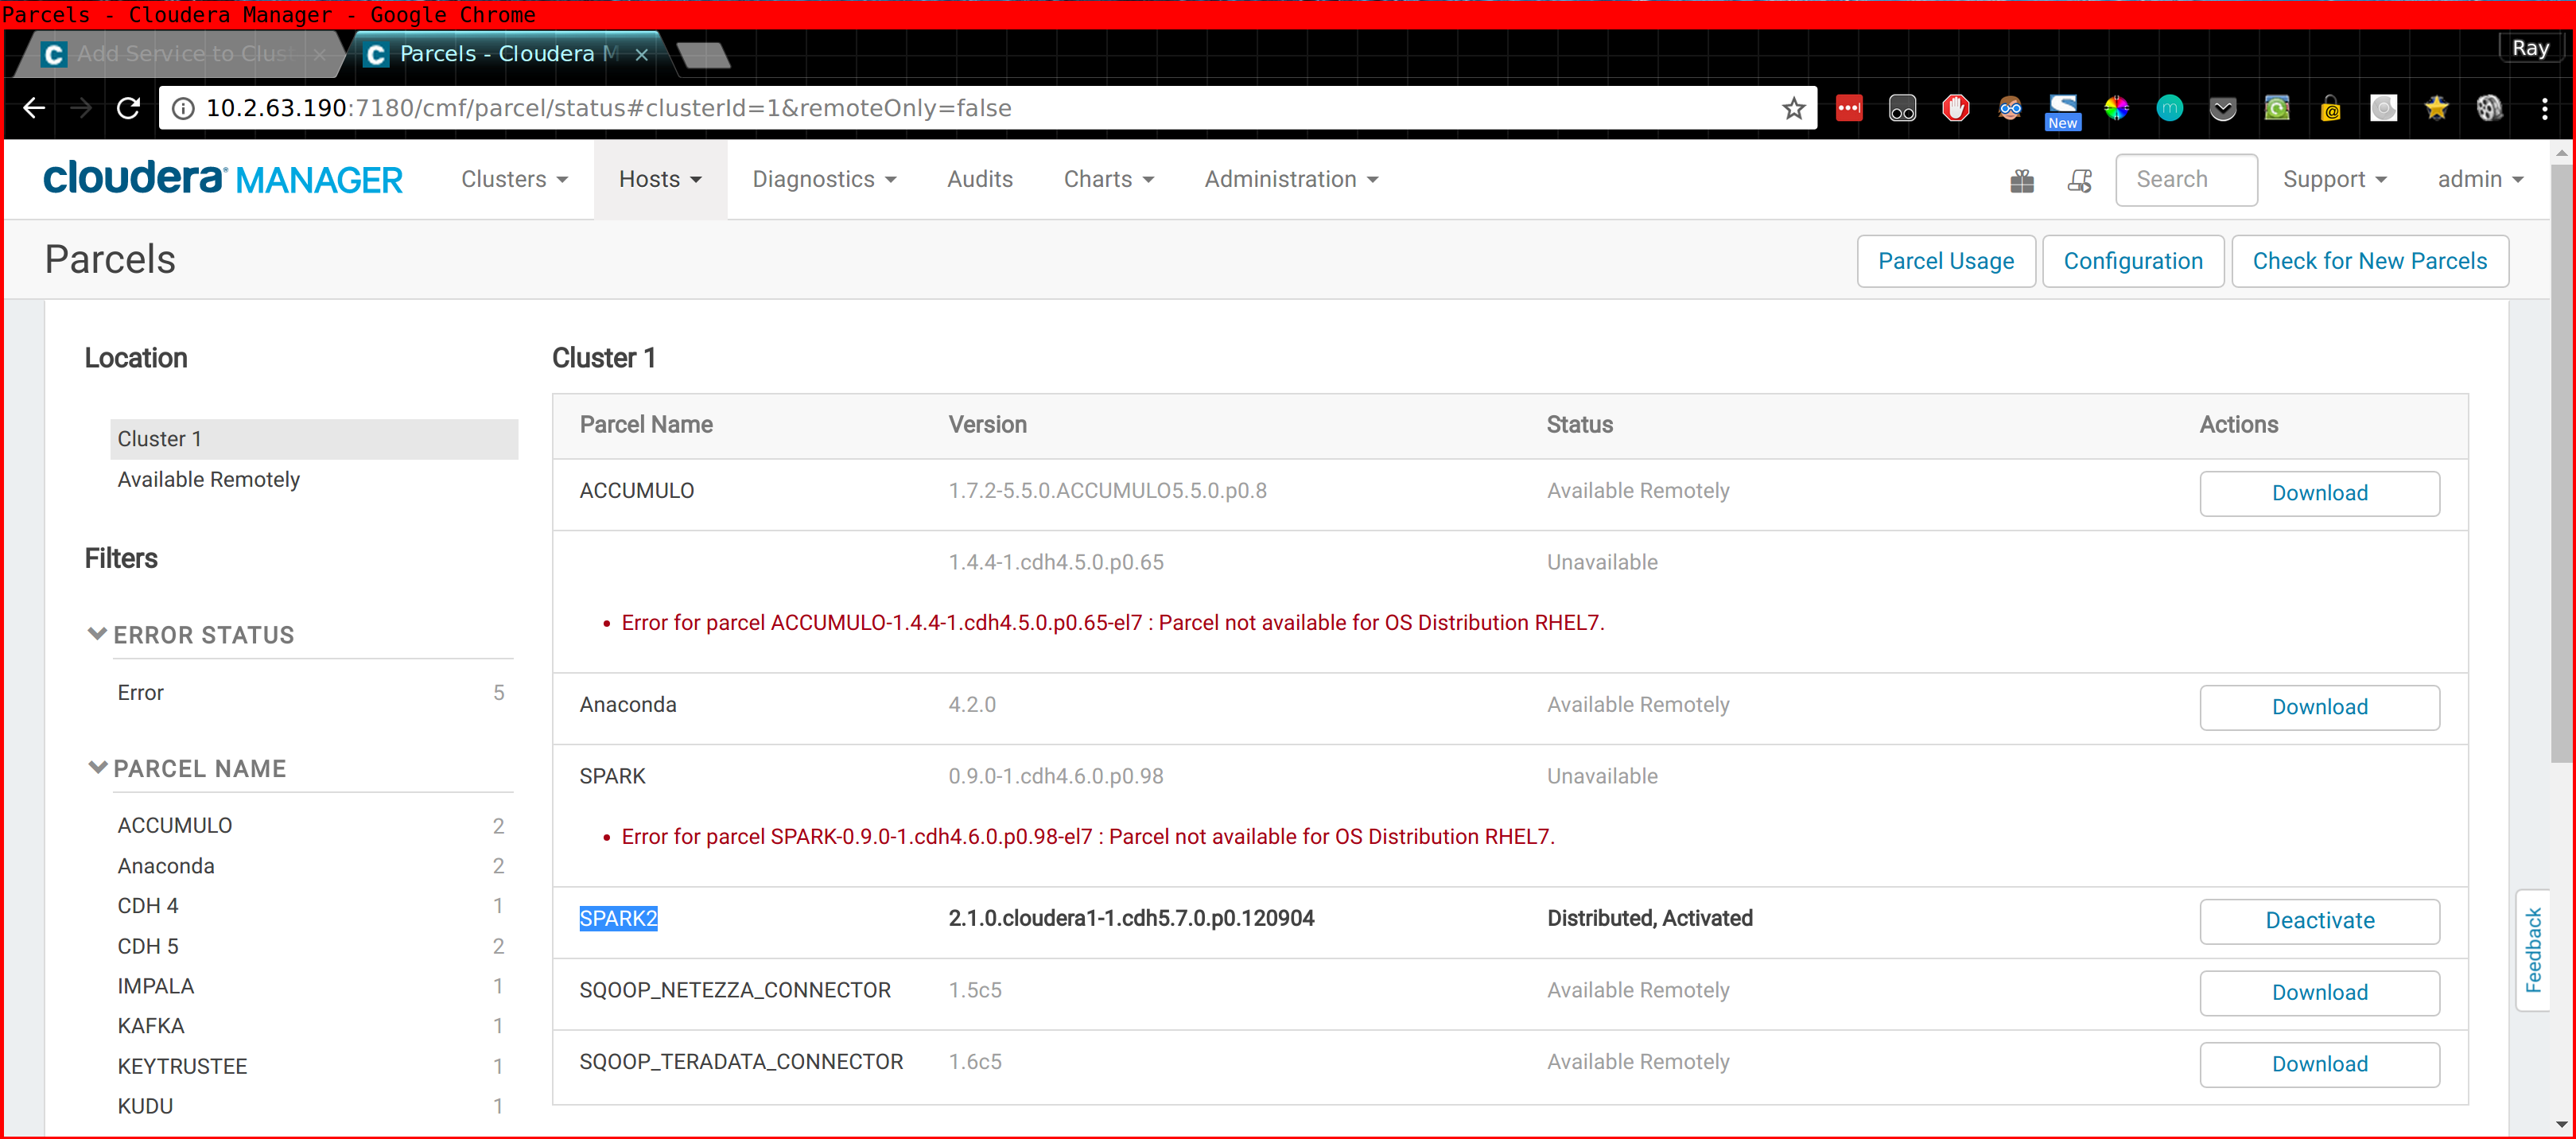
Task: Click the Ray profile button
Action: pos(2530,48)
